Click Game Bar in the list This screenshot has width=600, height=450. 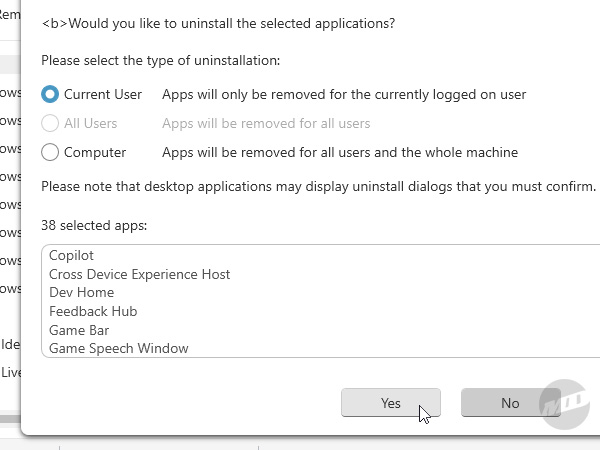[x=79, y=330]
